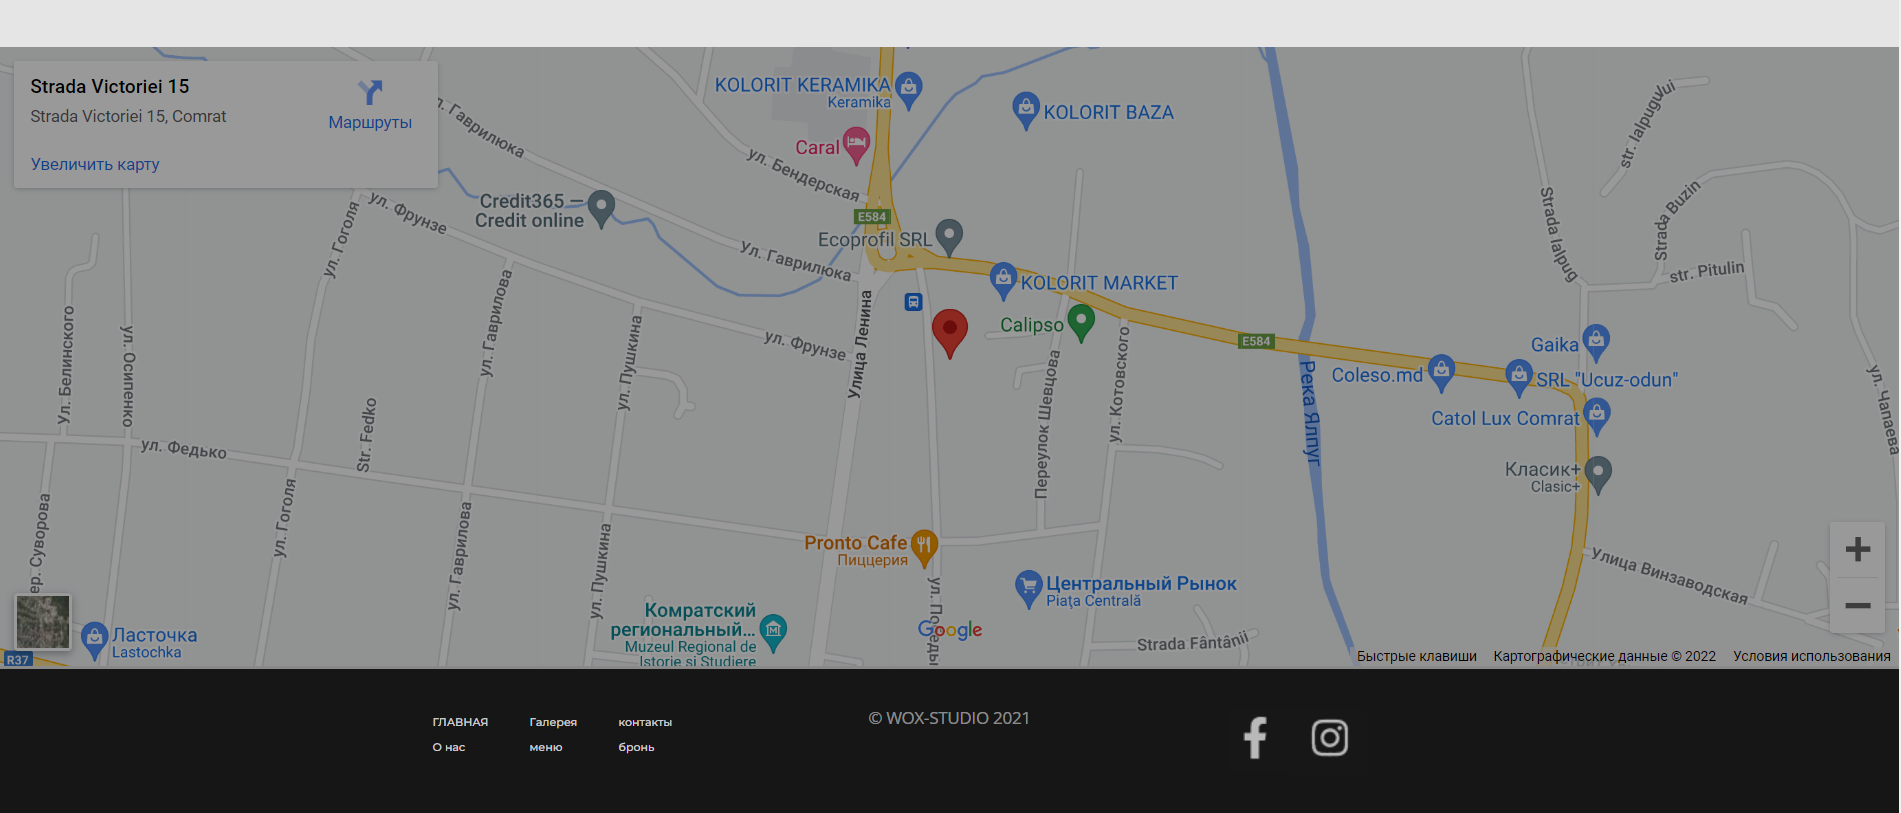Select the Ecoprofil SRL pin
This screenshot has width=1901, height=813.
pyautogui.click(x=949, y=238)
